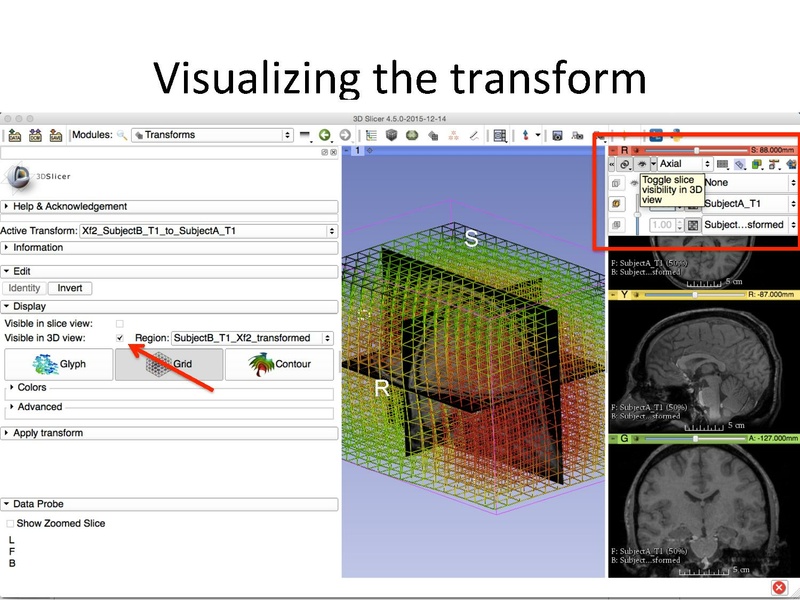Uncheck Visible in 3D view checkbox

click(120, 339)
